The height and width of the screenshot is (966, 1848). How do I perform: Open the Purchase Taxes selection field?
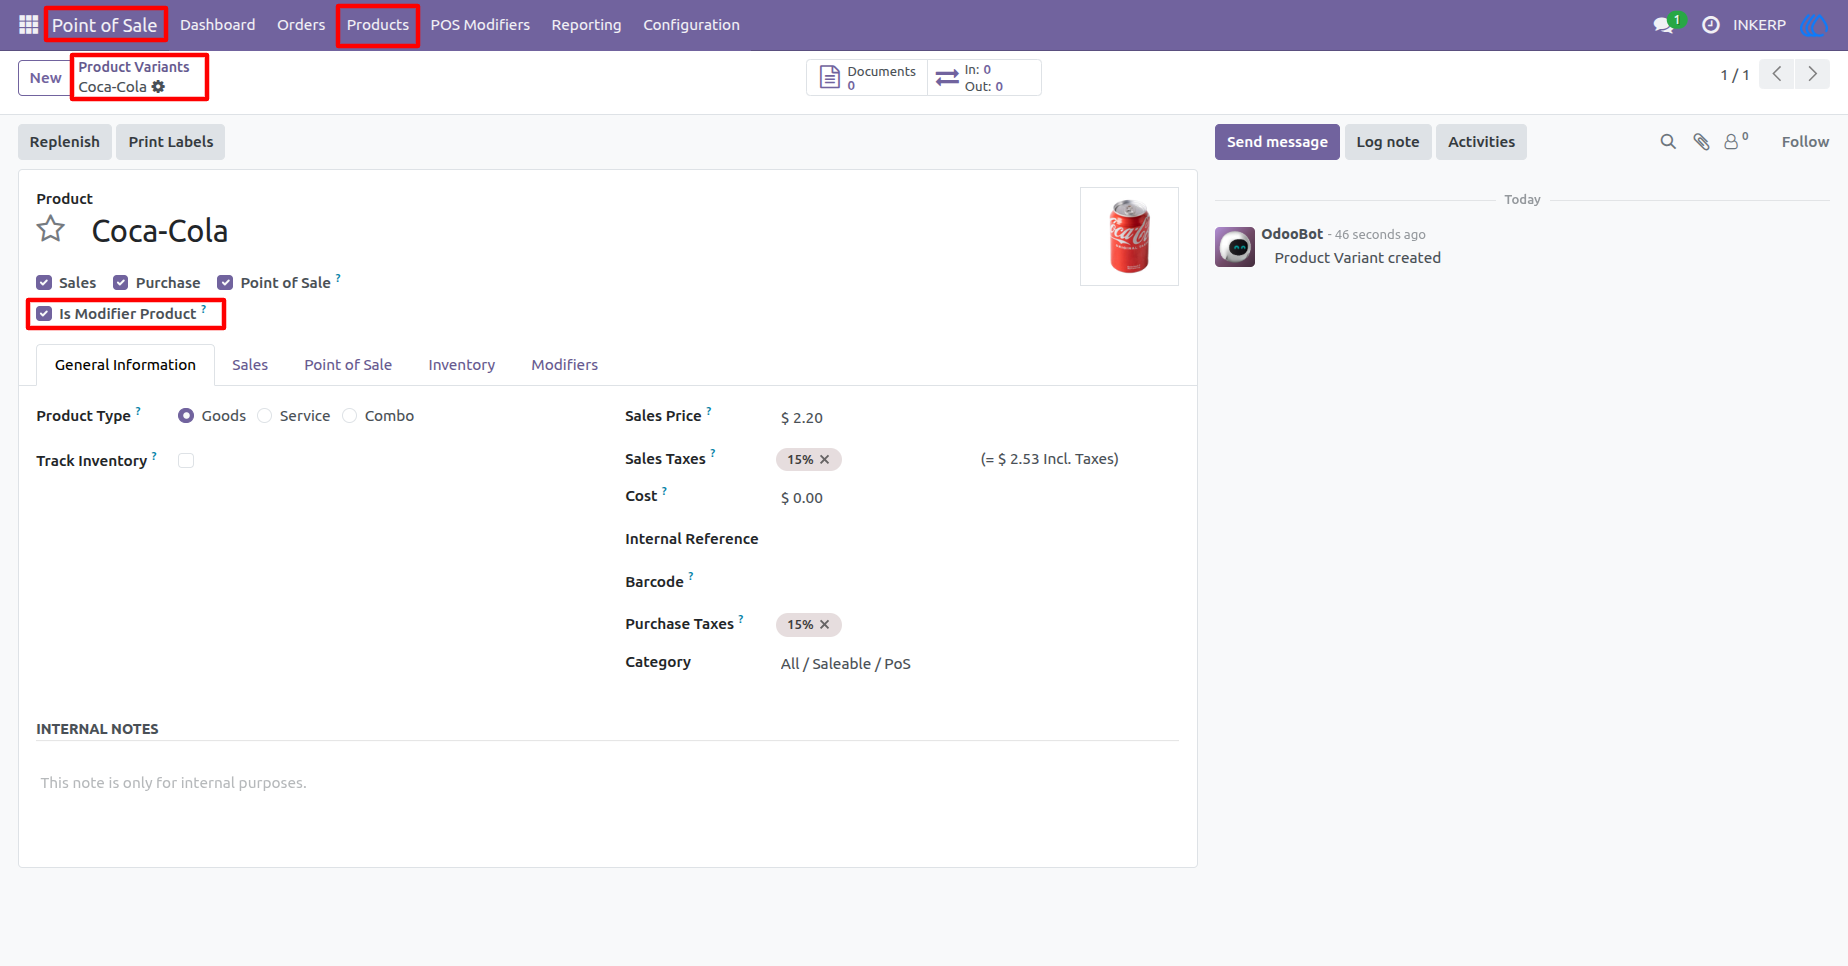coord(978,625)
